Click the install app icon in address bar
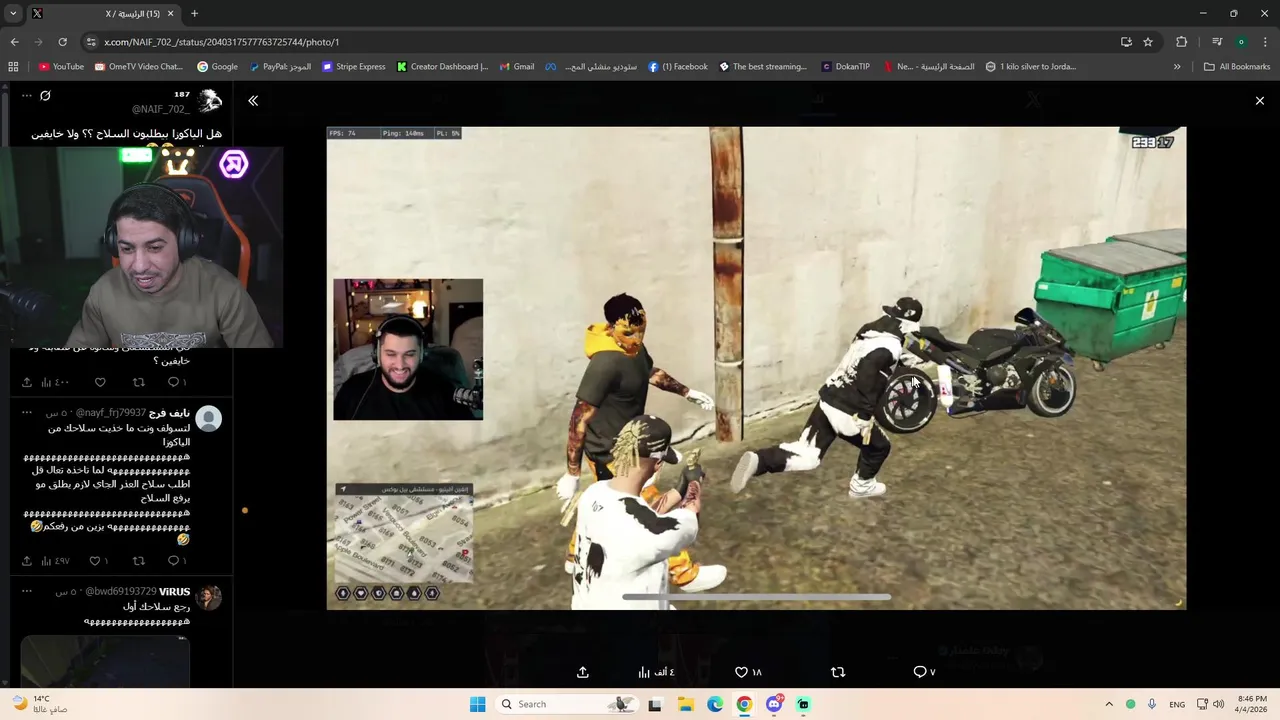 pos(1126,42)
